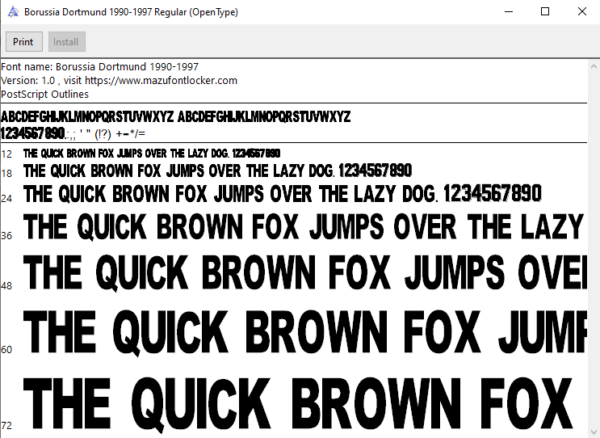Click the size 60 label
Screen dimensions: 600x438
7,349
